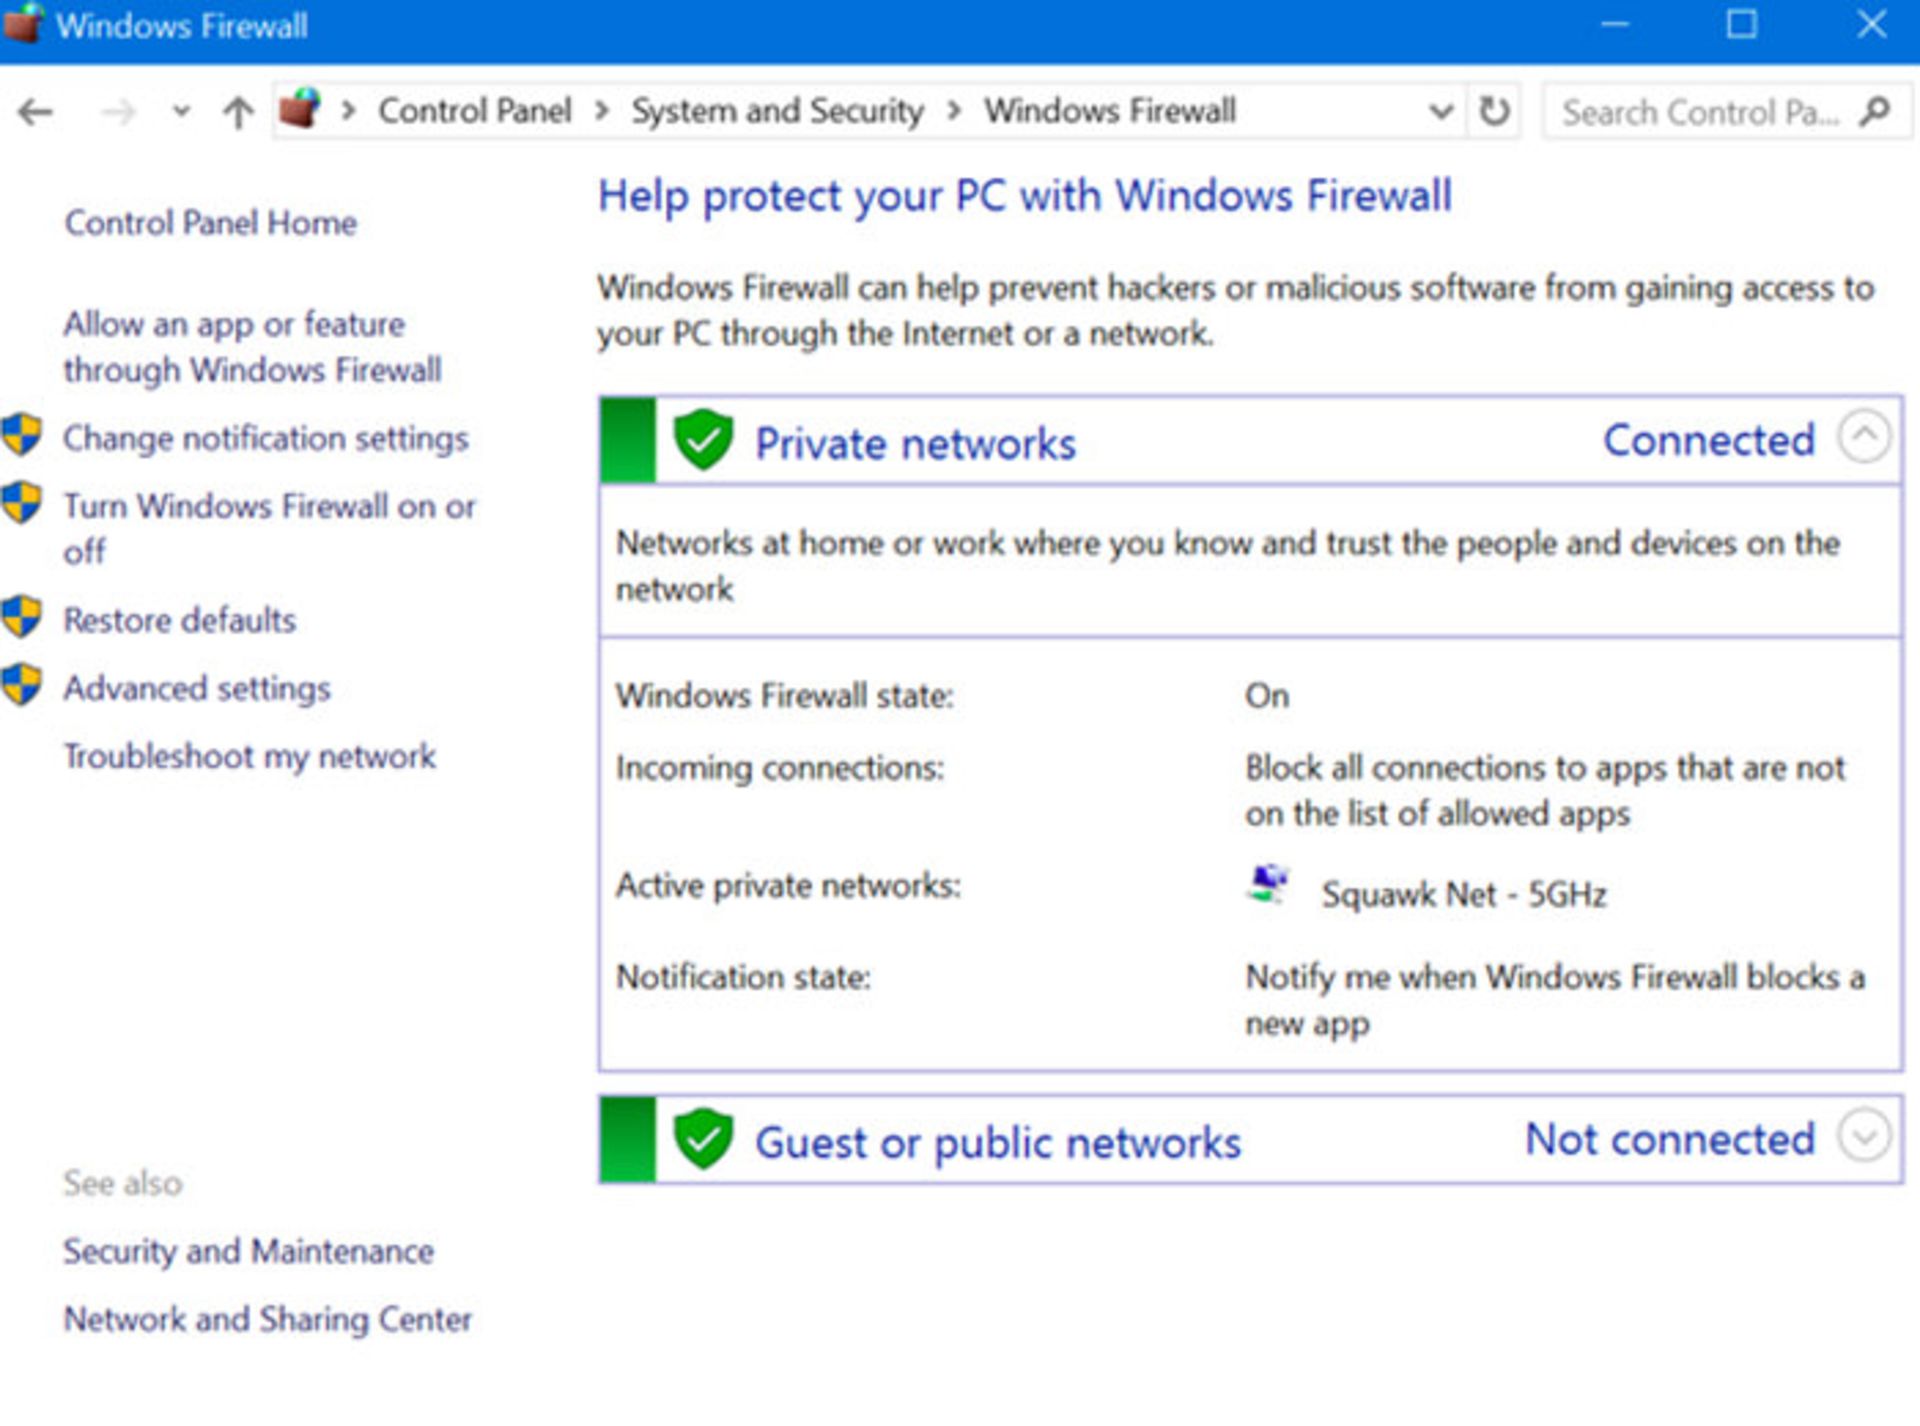The height and width of the screenshot is (1426, 1920).
Task: Open Change notification settings link
Action: 265,438
